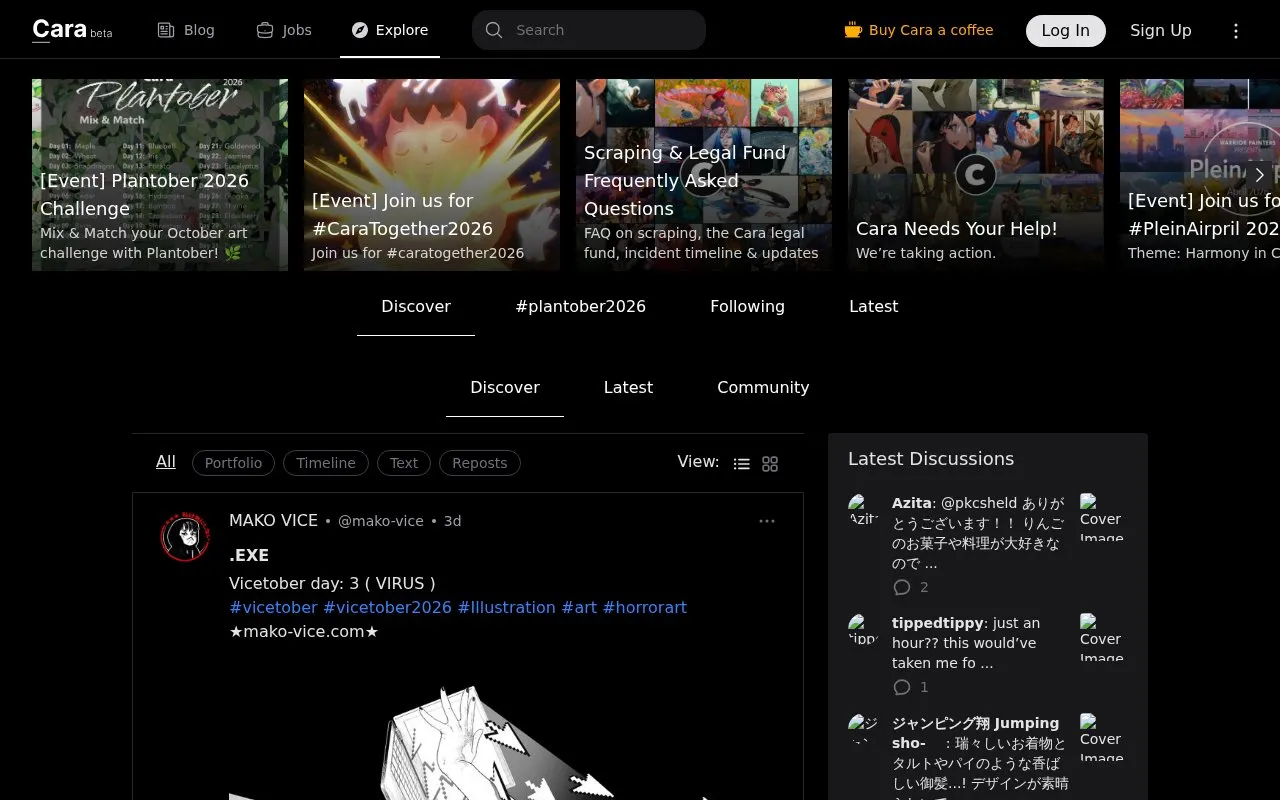1280x800 pixels.
Task: Click the coffee cup icon
Action: (x=853, y=30)
